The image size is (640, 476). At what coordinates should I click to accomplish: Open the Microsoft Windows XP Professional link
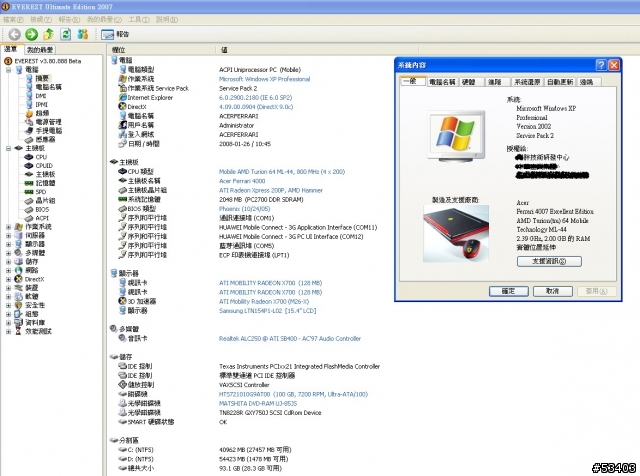tap(264, 79)
